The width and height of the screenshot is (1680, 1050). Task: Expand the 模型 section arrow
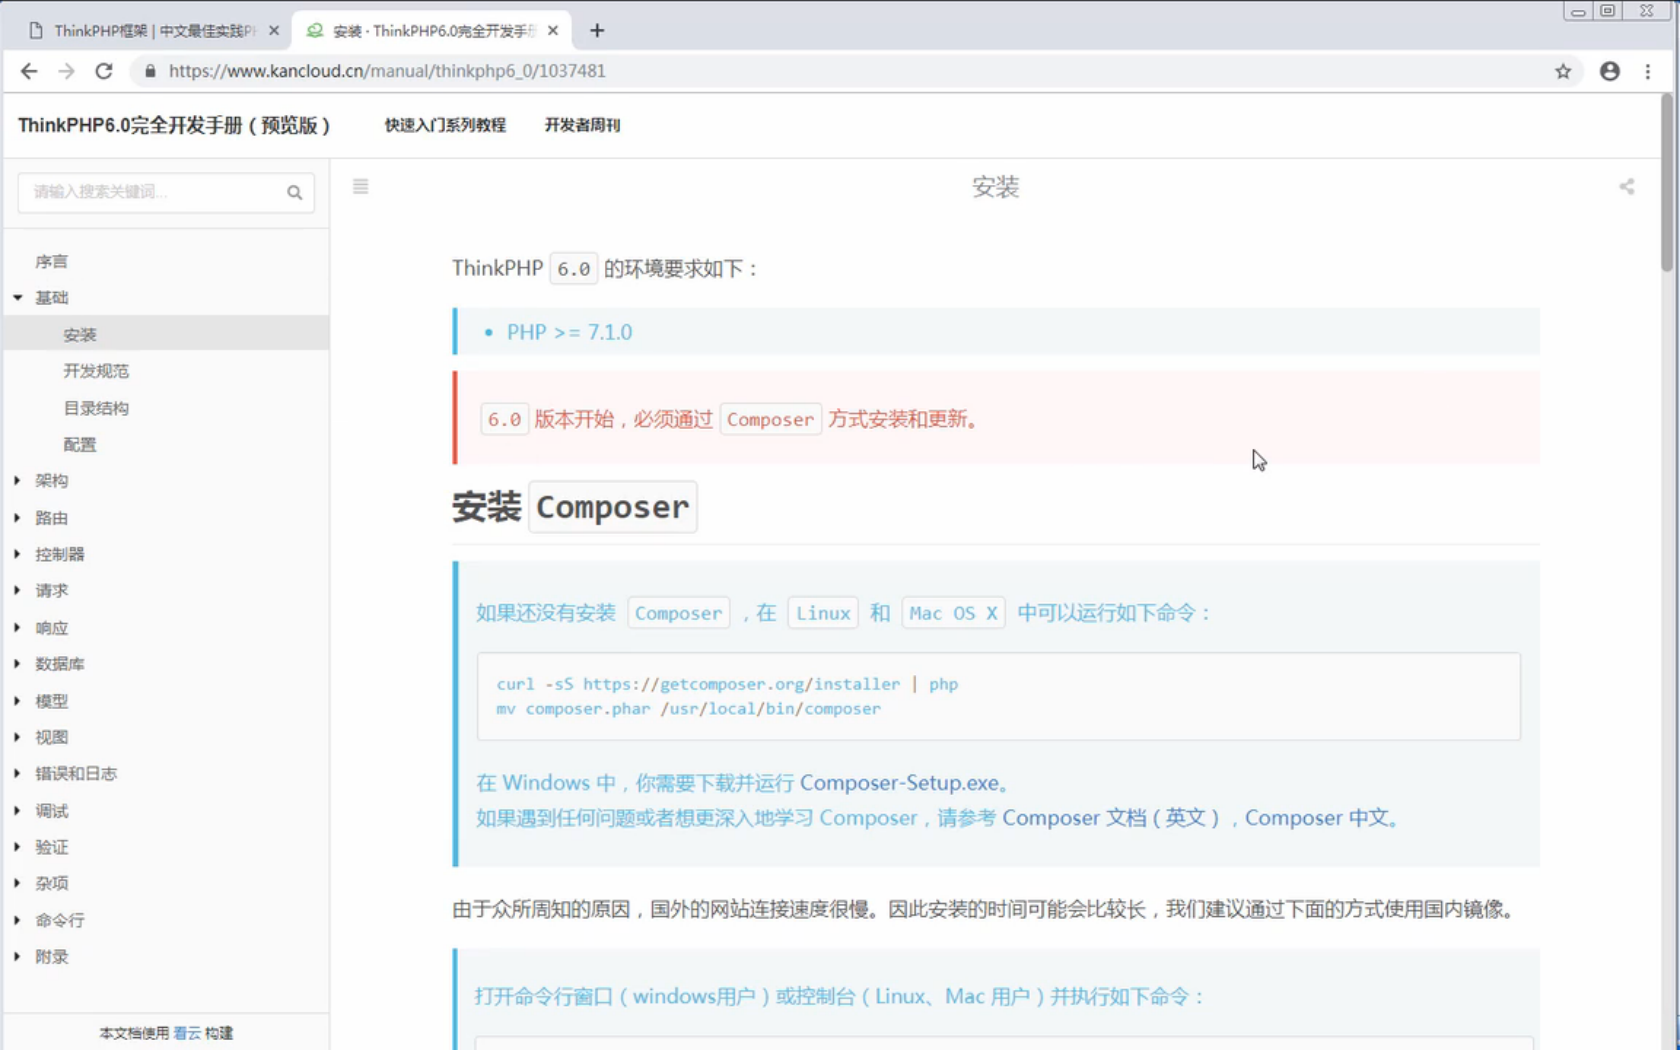17,701
